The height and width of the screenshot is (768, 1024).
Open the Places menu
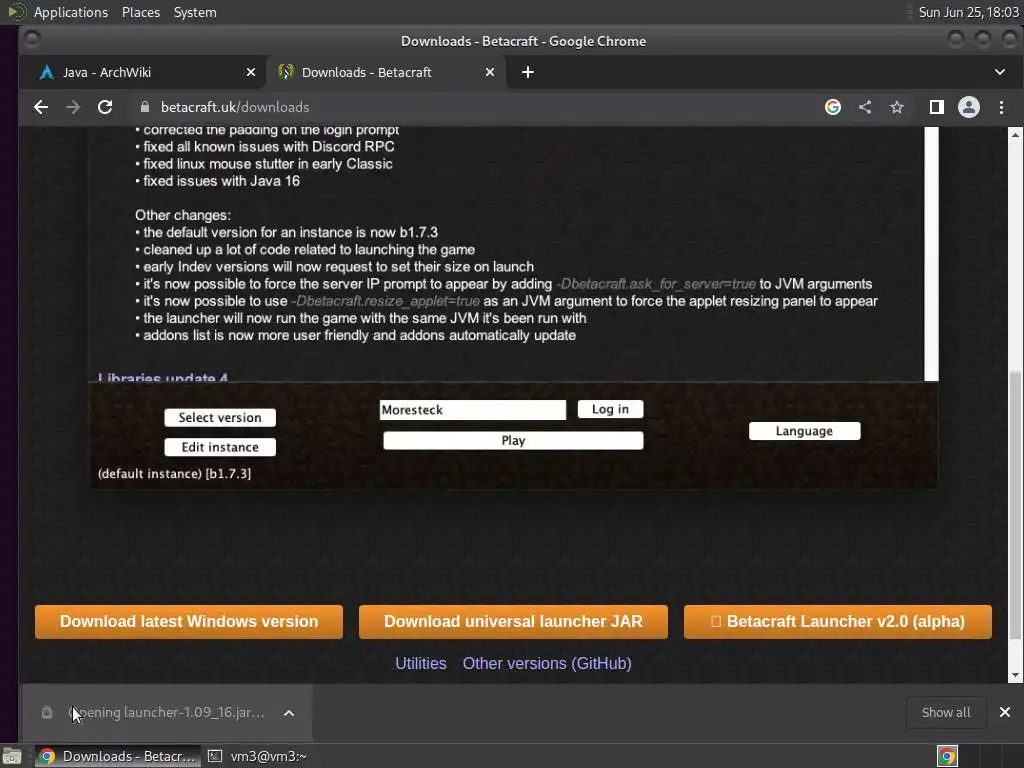(140, 12)
